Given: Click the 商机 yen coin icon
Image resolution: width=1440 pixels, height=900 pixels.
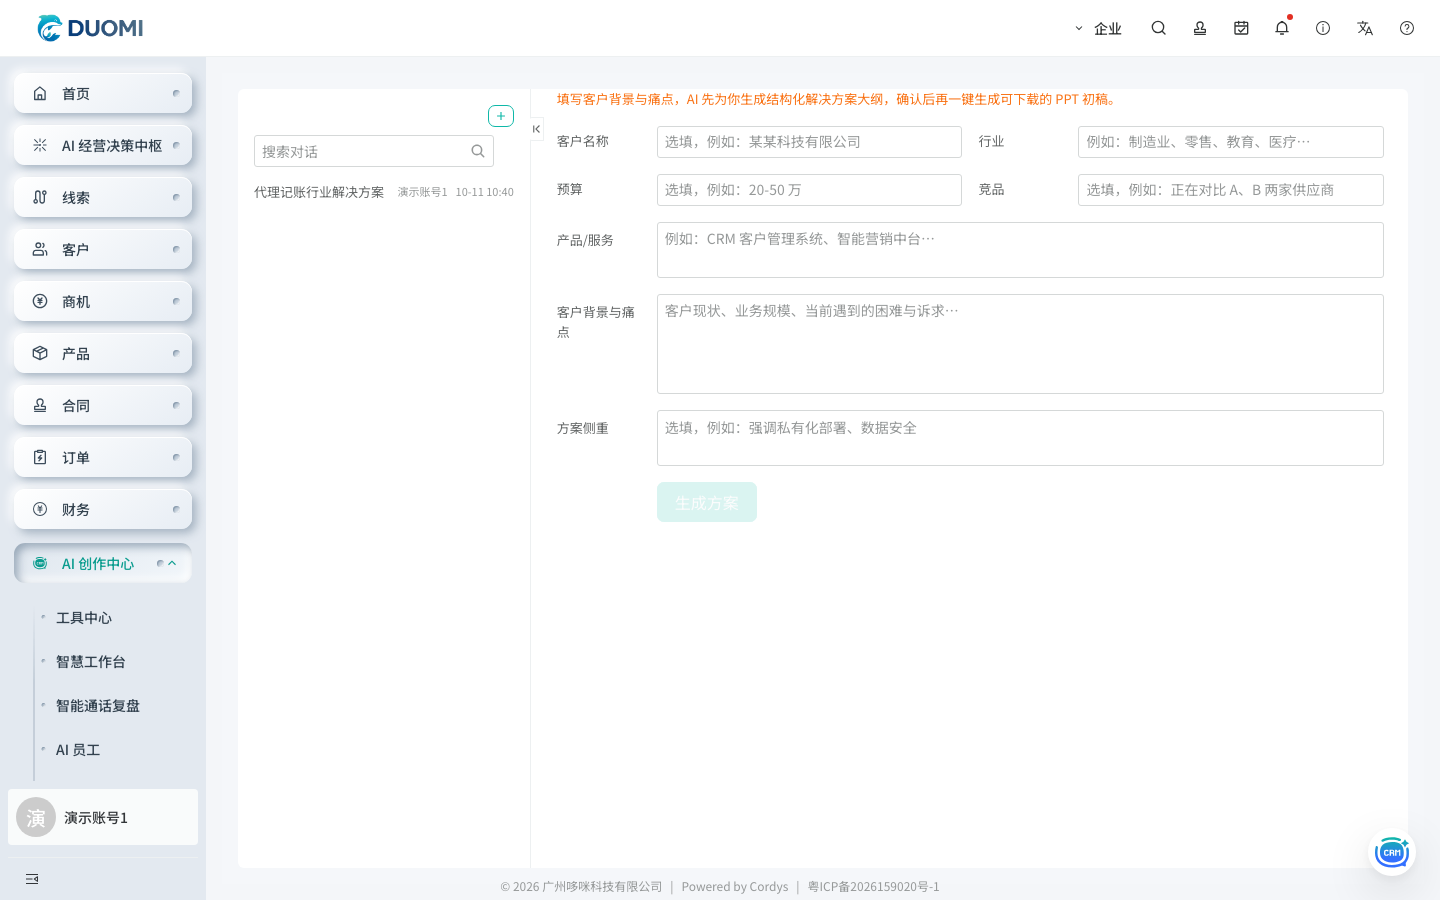Looking at the screenshot, I should (40, 301).
